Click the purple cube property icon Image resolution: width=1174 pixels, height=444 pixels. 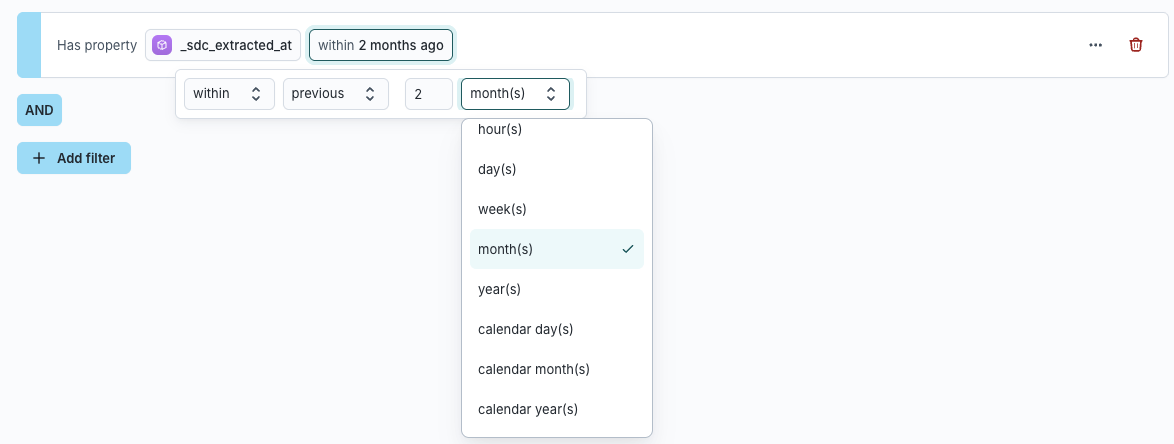[162, 45]
